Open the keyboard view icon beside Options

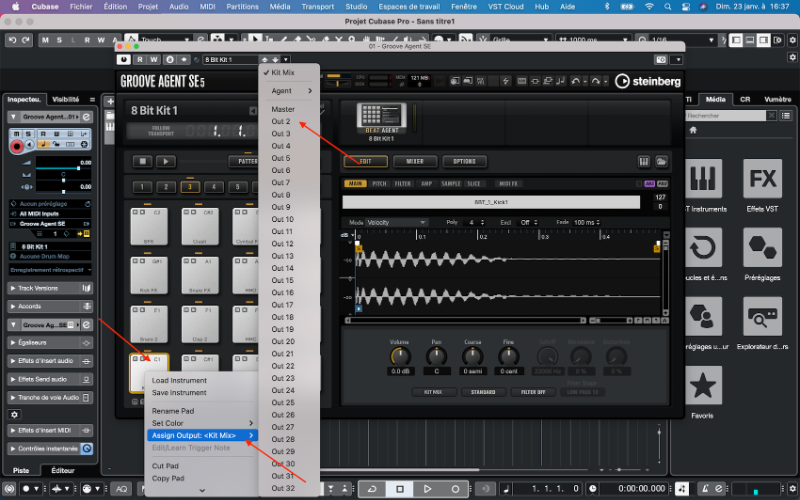pyautogui.click(x=643, y=162)
